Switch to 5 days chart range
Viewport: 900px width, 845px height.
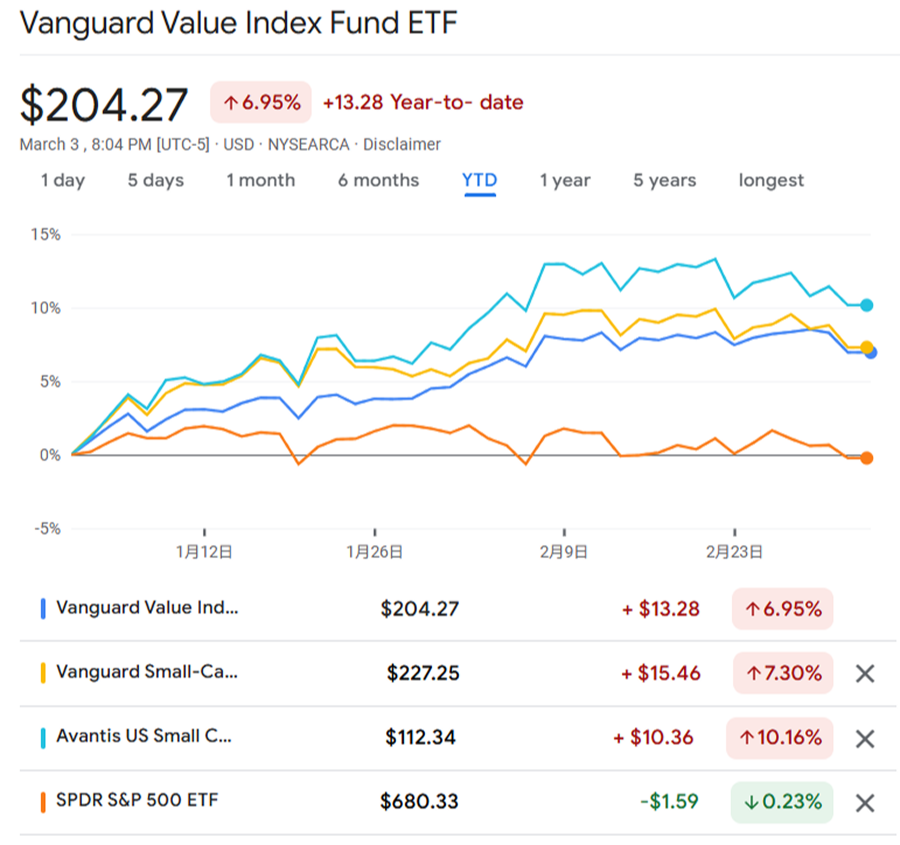[x=156, y=181]
